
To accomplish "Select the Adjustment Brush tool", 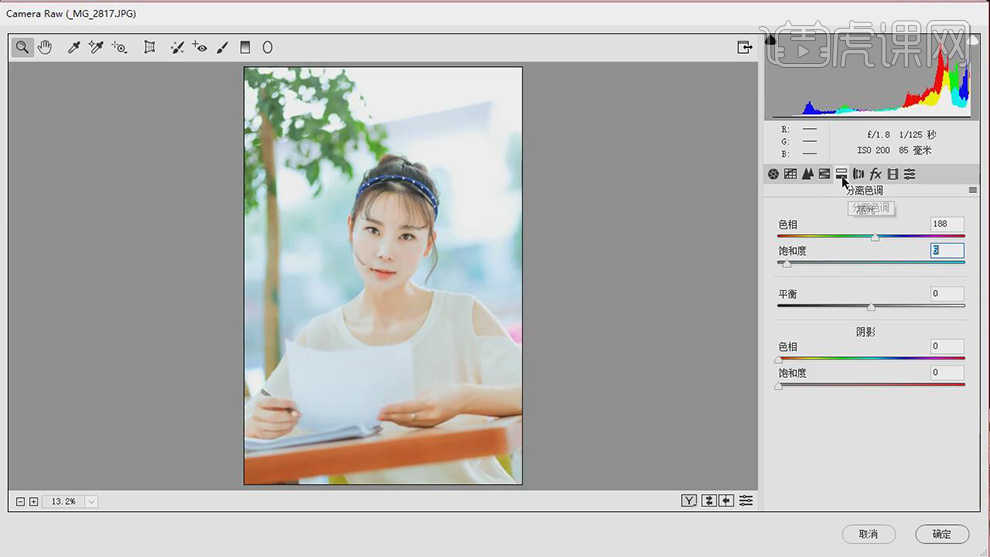I will (222, 47).
